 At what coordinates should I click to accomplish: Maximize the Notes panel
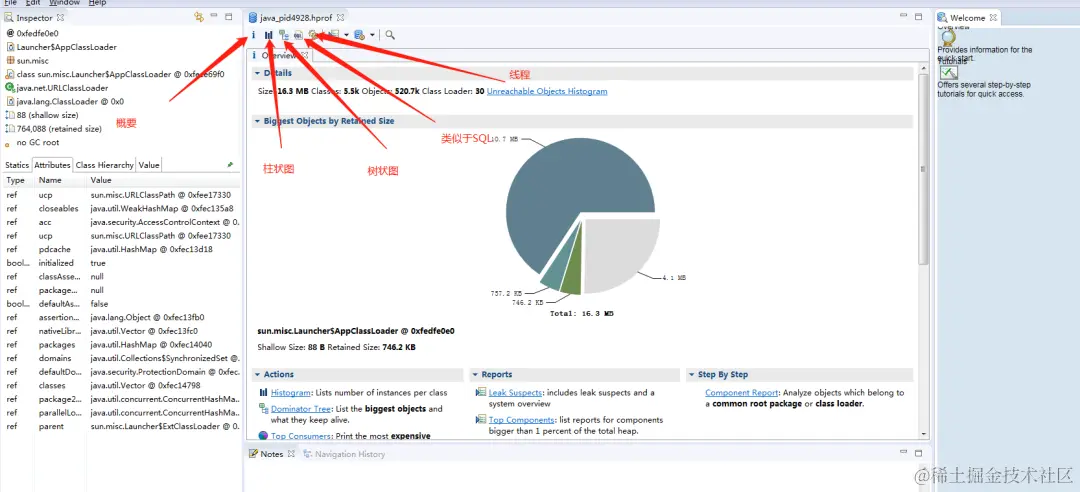[918, 452]
